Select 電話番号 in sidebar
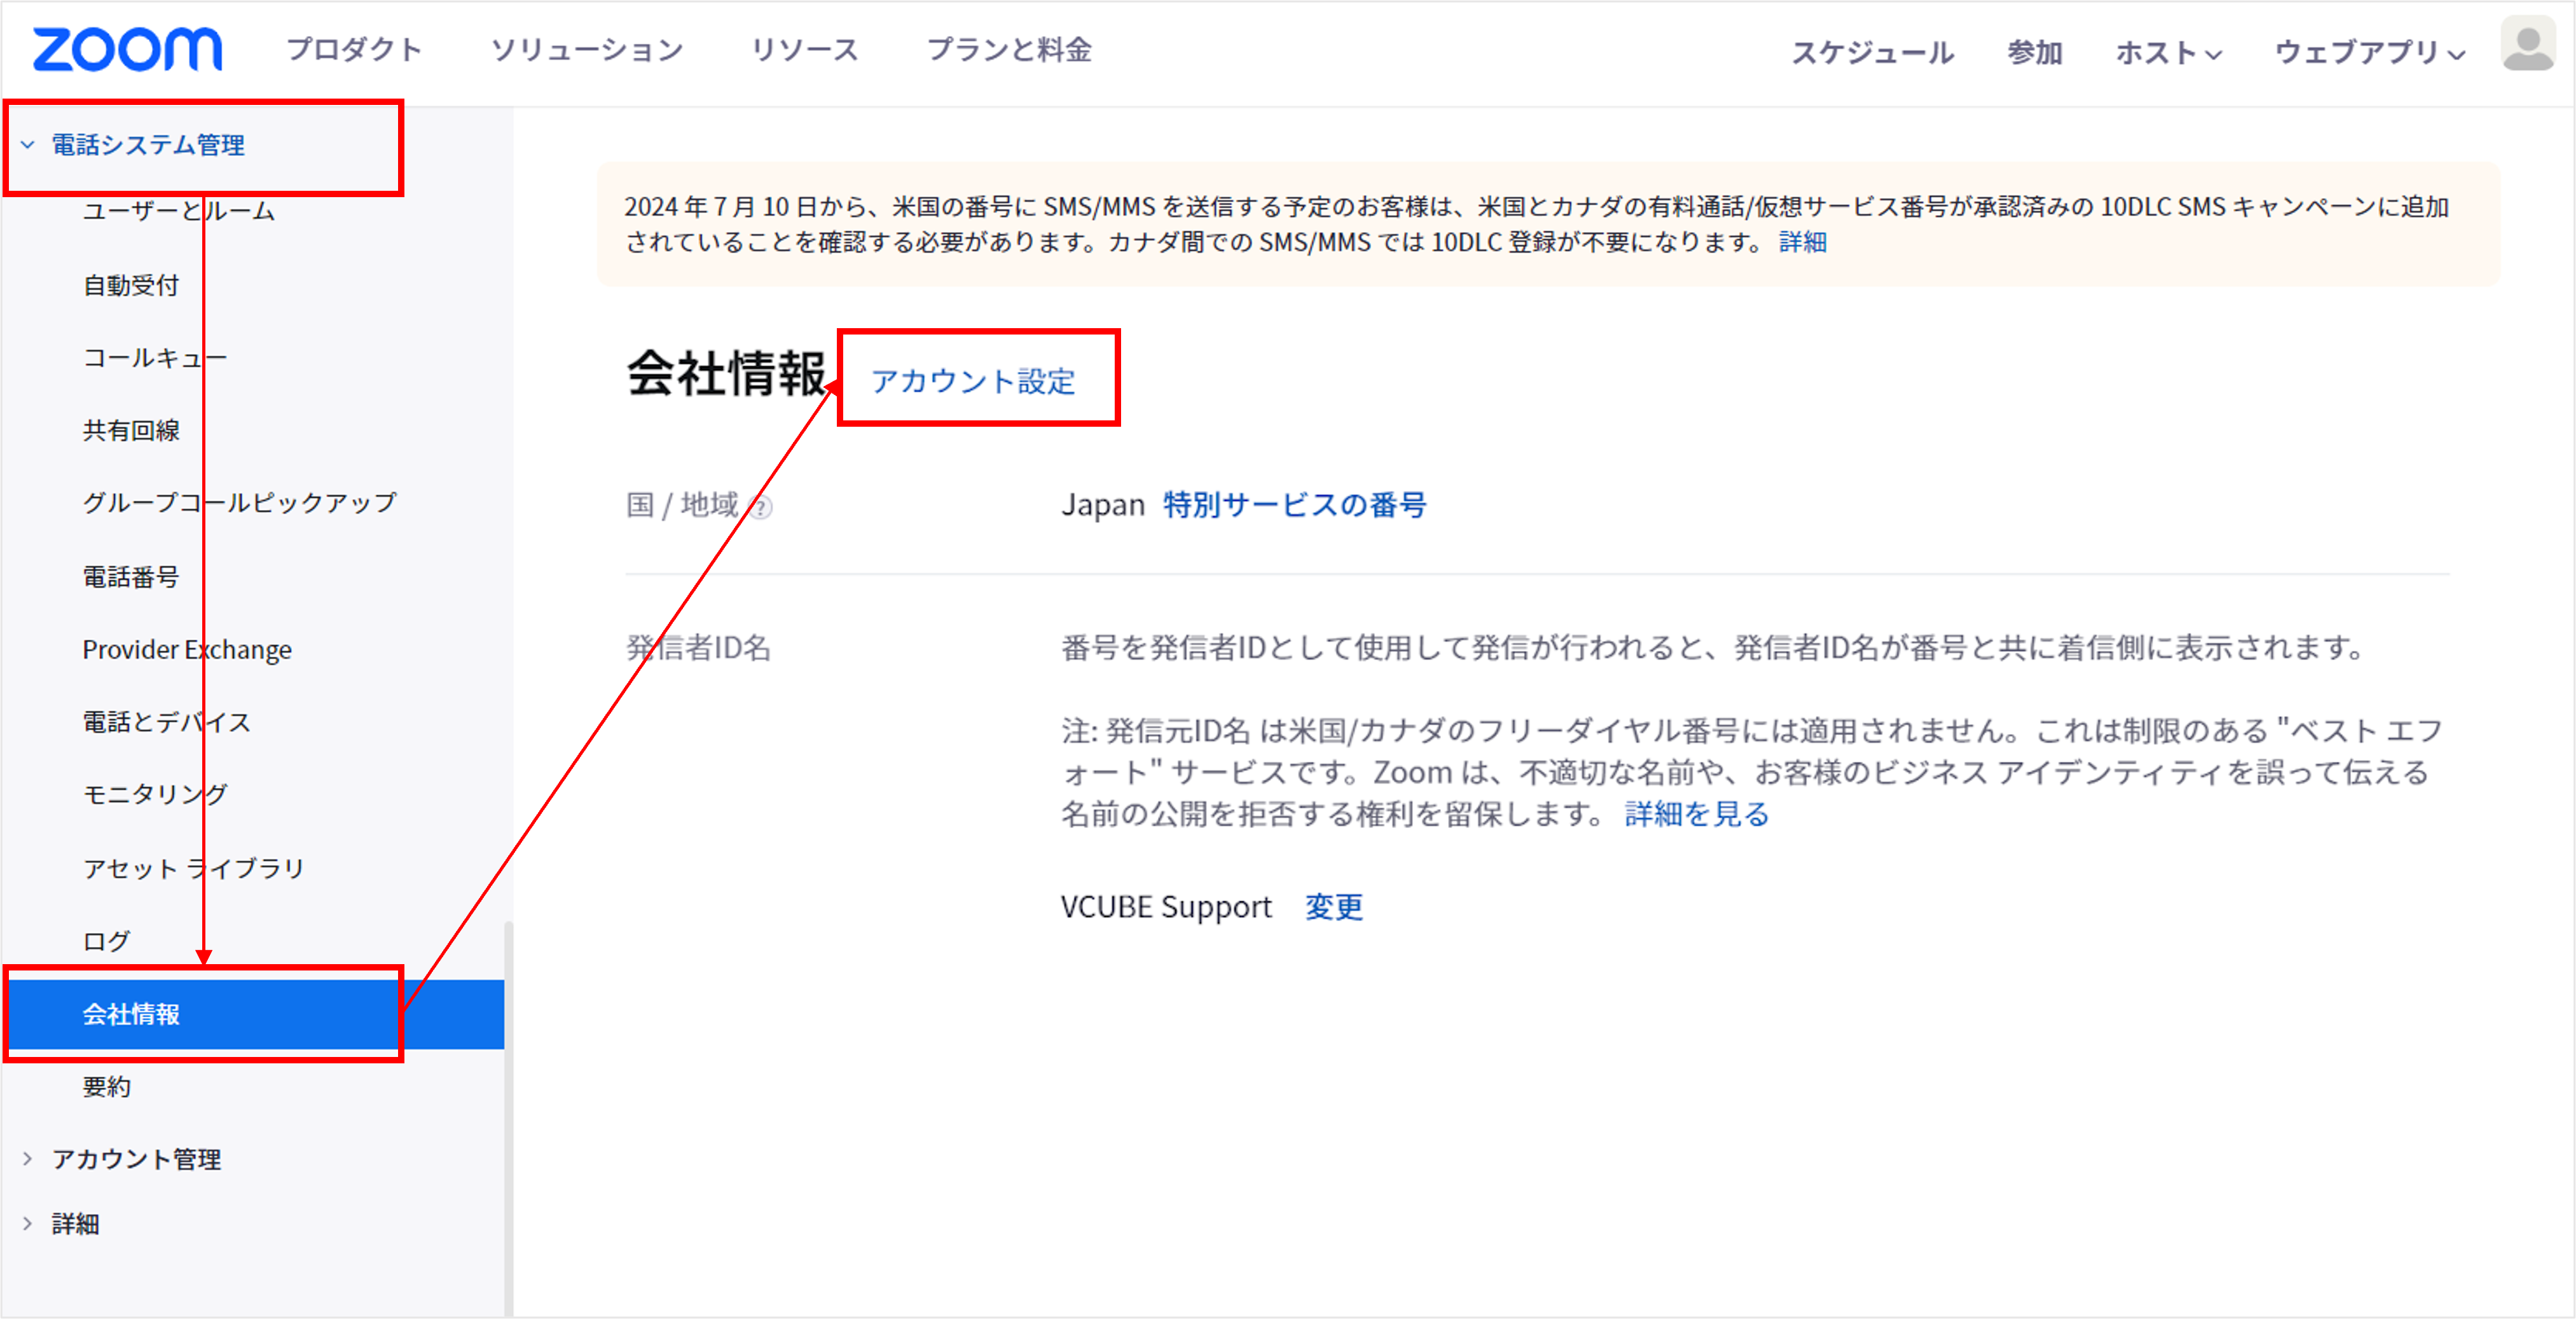The height and width of the screenshot is (1319, 2576). click(131, 577)
